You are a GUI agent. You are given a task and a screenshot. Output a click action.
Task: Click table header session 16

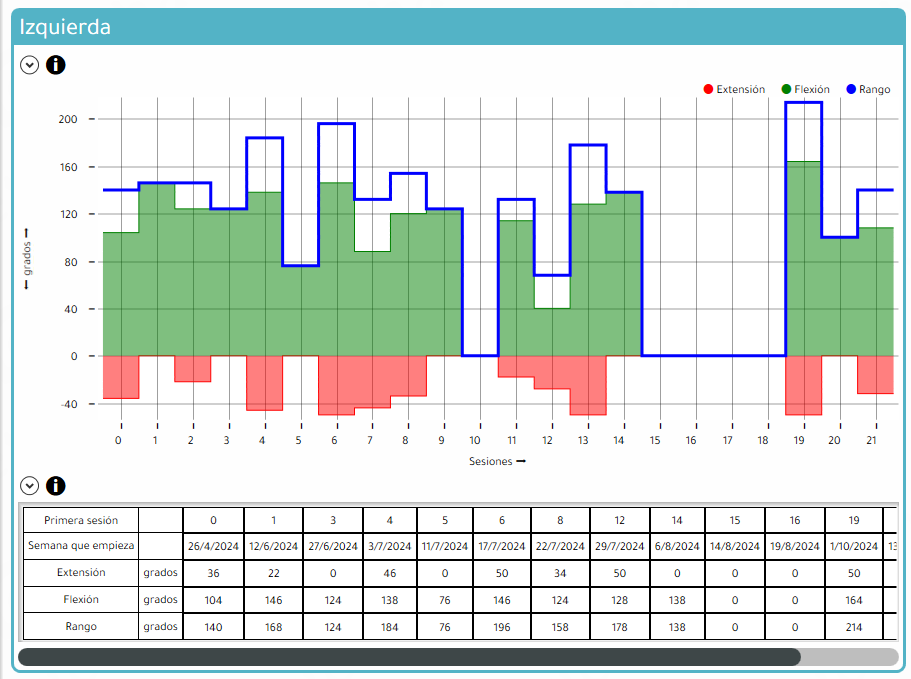coord(795,520)
